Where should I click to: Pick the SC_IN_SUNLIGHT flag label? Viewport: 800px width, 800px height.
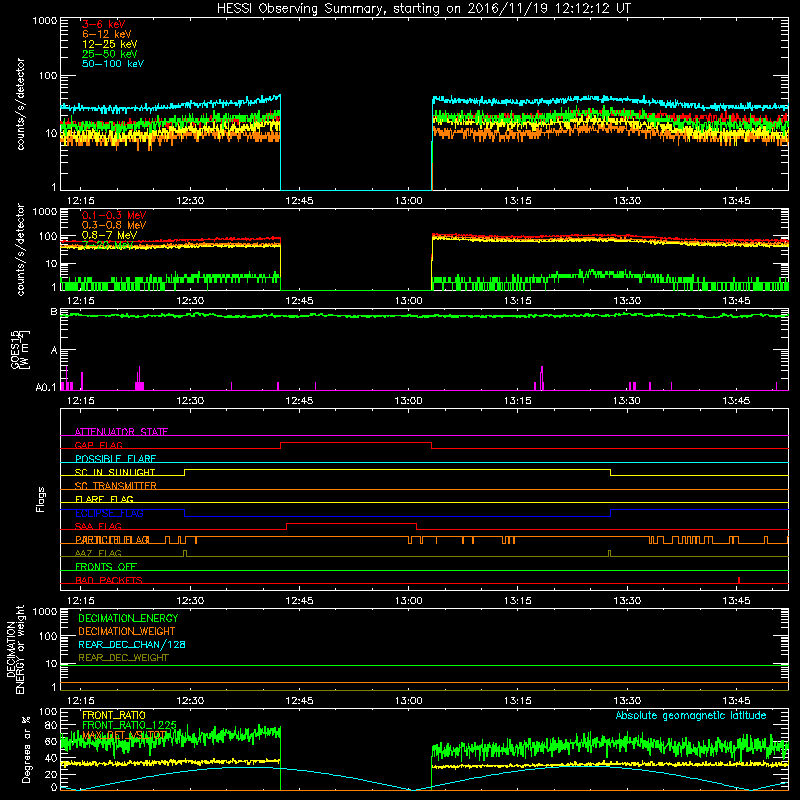point(115,472)
